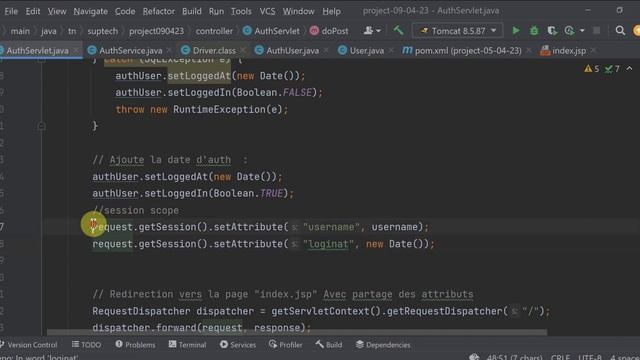
Task: Open the File menu
Action: pyautogui.click(x=11, y=11)
